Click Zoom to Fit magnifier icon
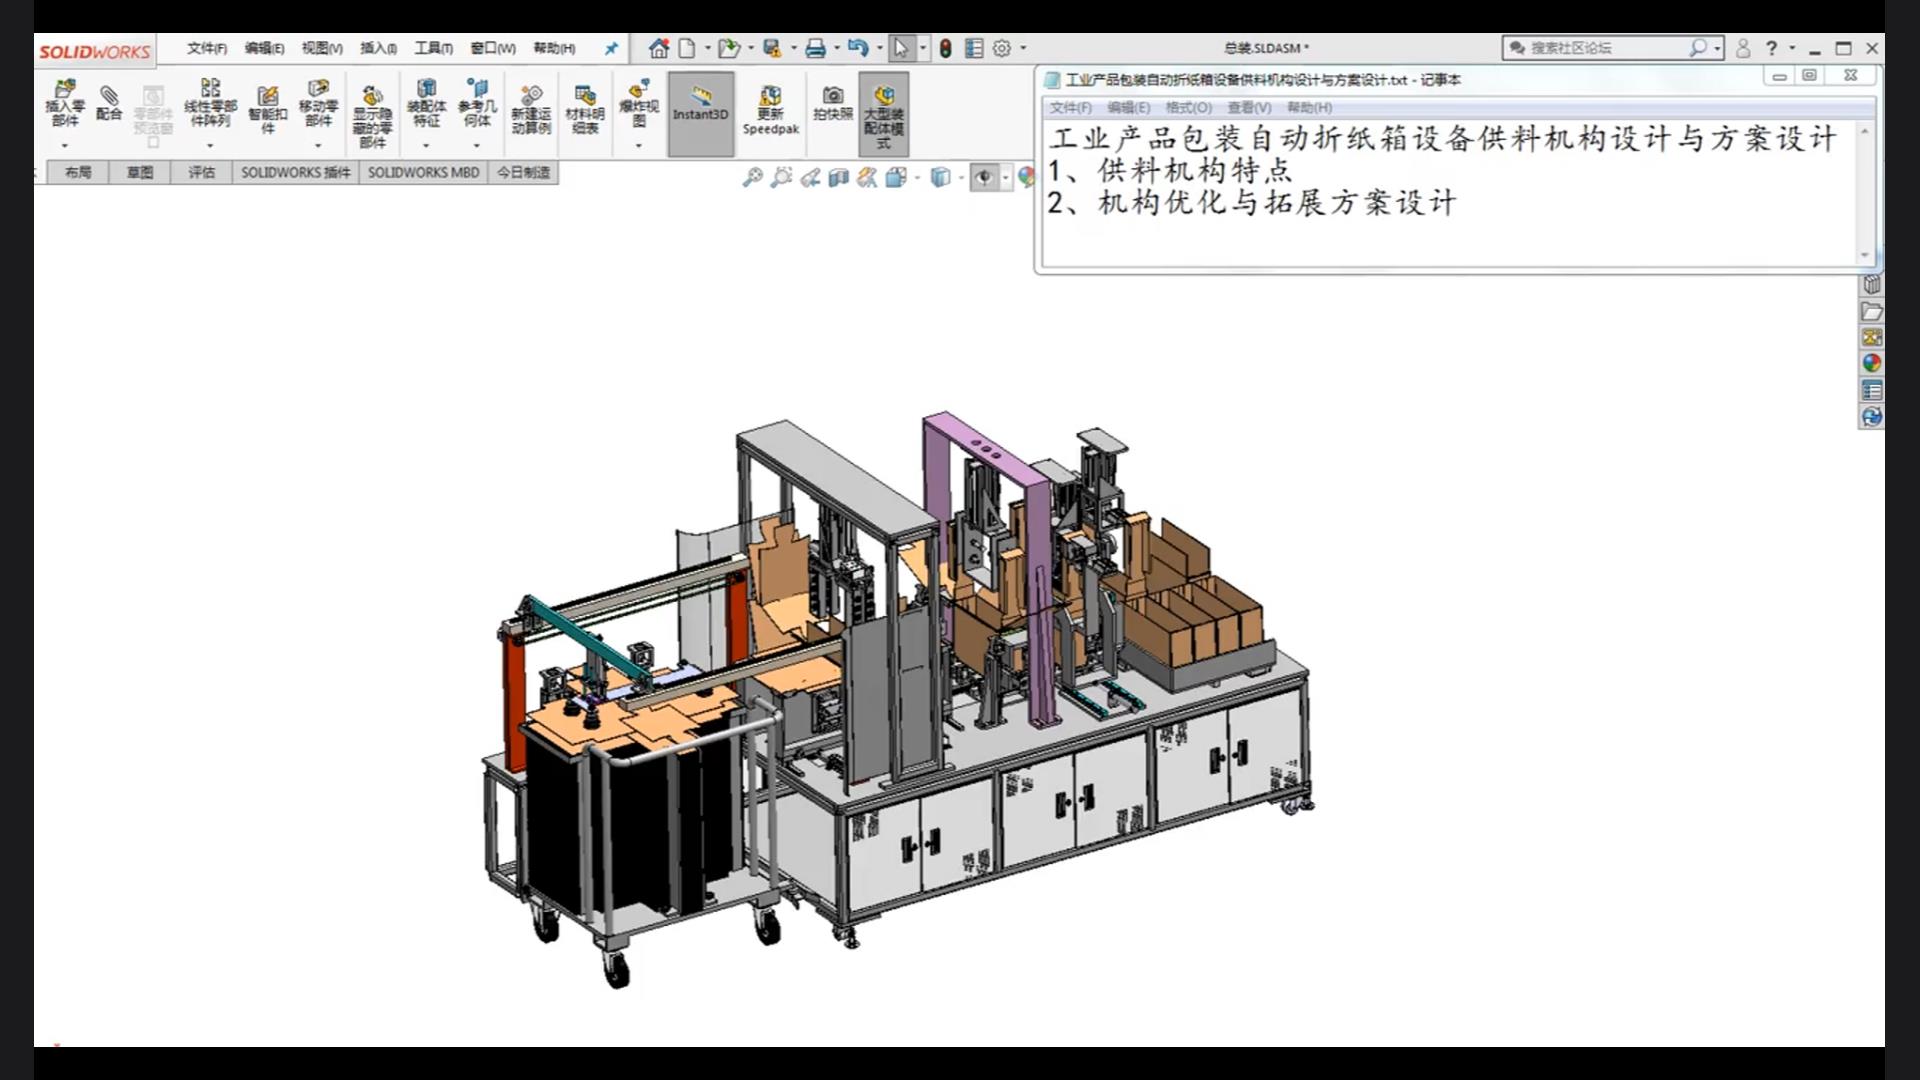 [x=752, y=177]
